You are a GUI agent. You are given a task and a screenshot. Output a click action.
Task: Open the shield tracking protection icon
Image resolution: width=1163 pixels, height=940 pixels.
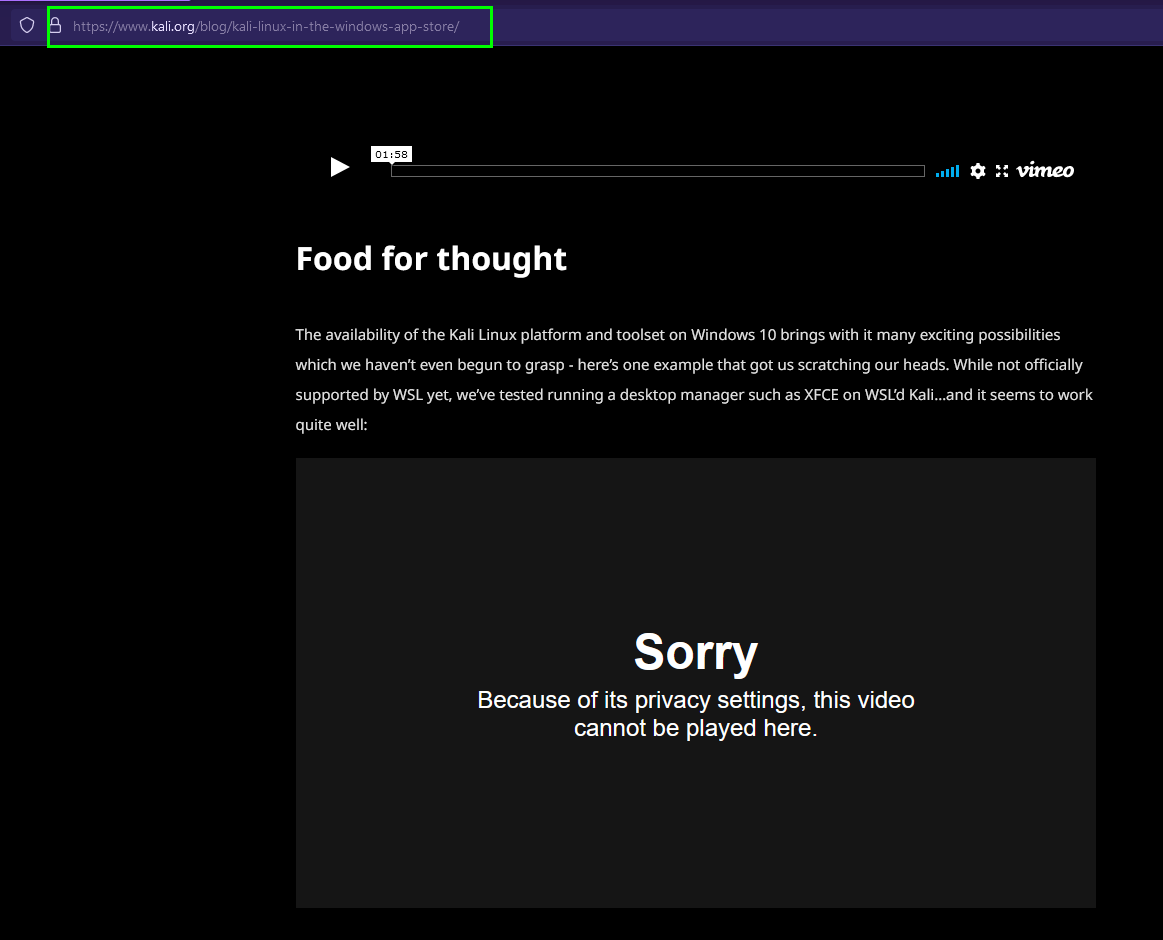pos(27,26)
